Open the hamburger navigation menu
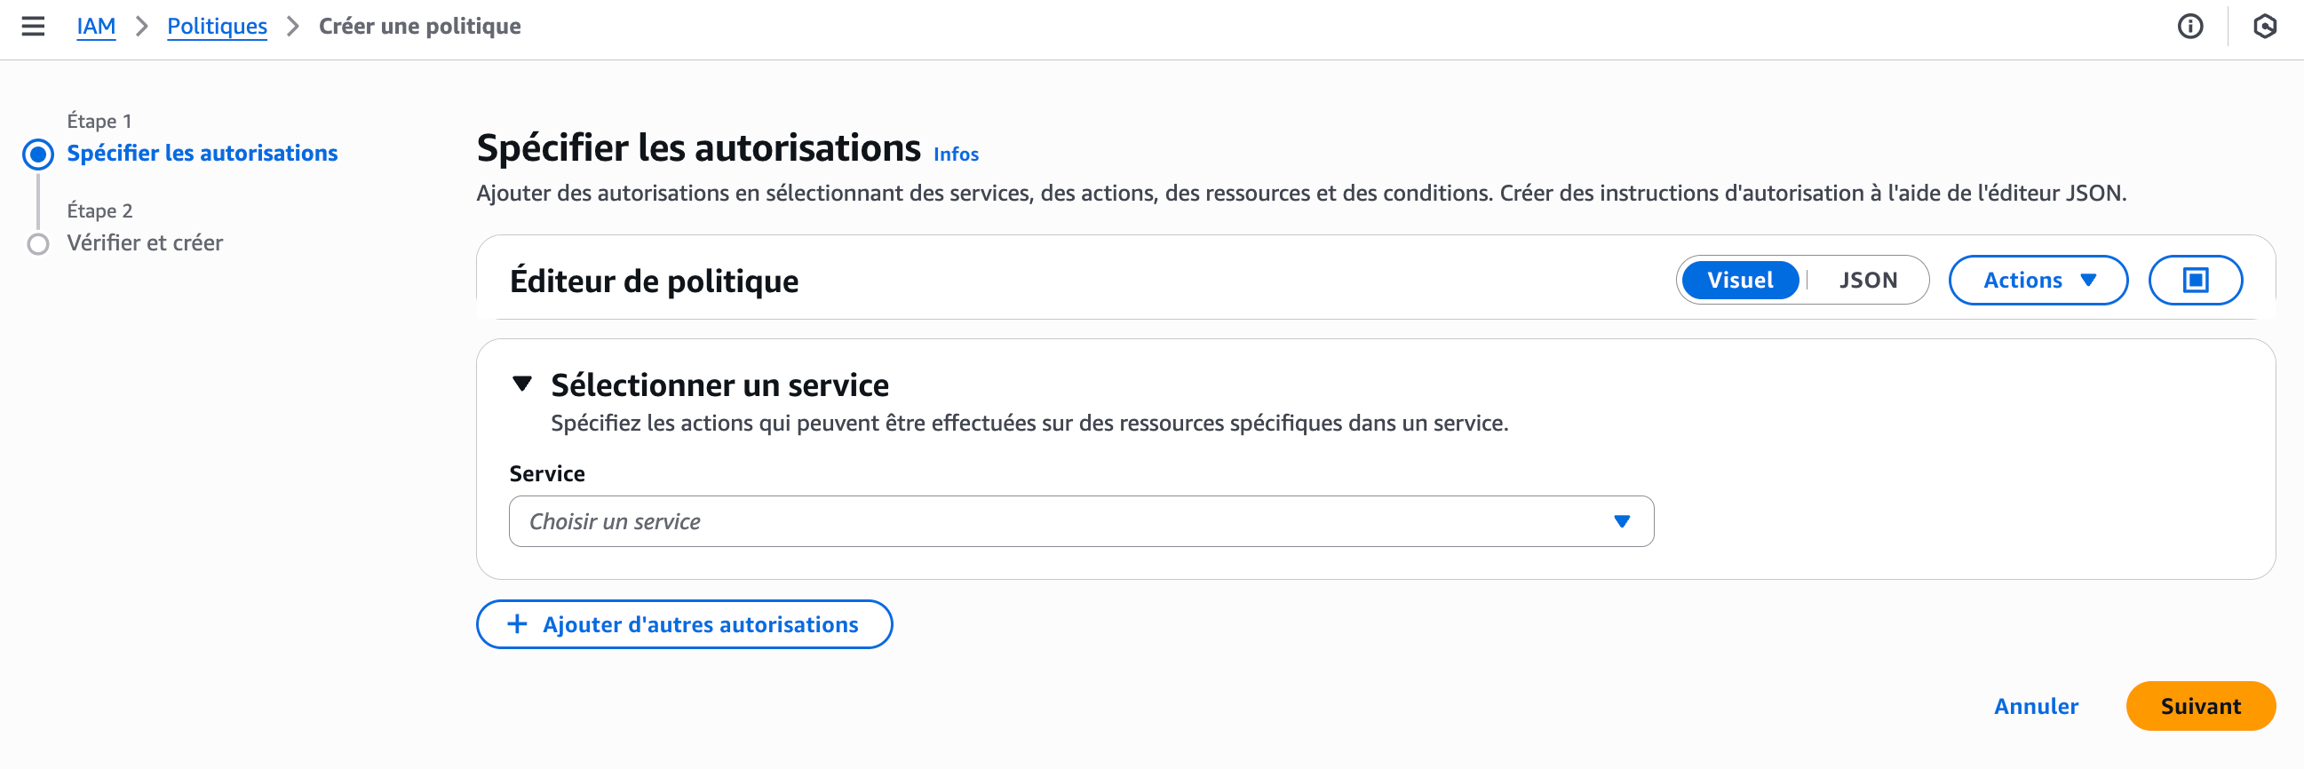 33,26
